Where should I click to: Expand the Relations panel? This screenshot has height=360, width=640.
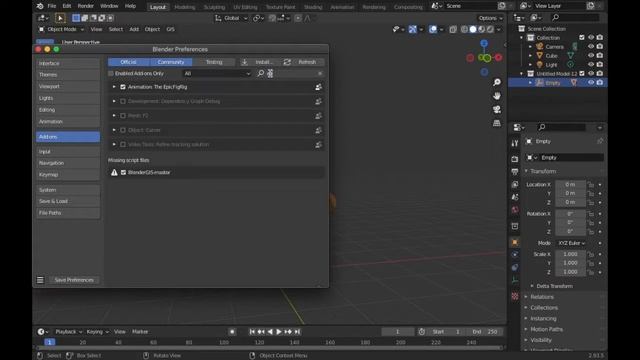click(542, 297)
